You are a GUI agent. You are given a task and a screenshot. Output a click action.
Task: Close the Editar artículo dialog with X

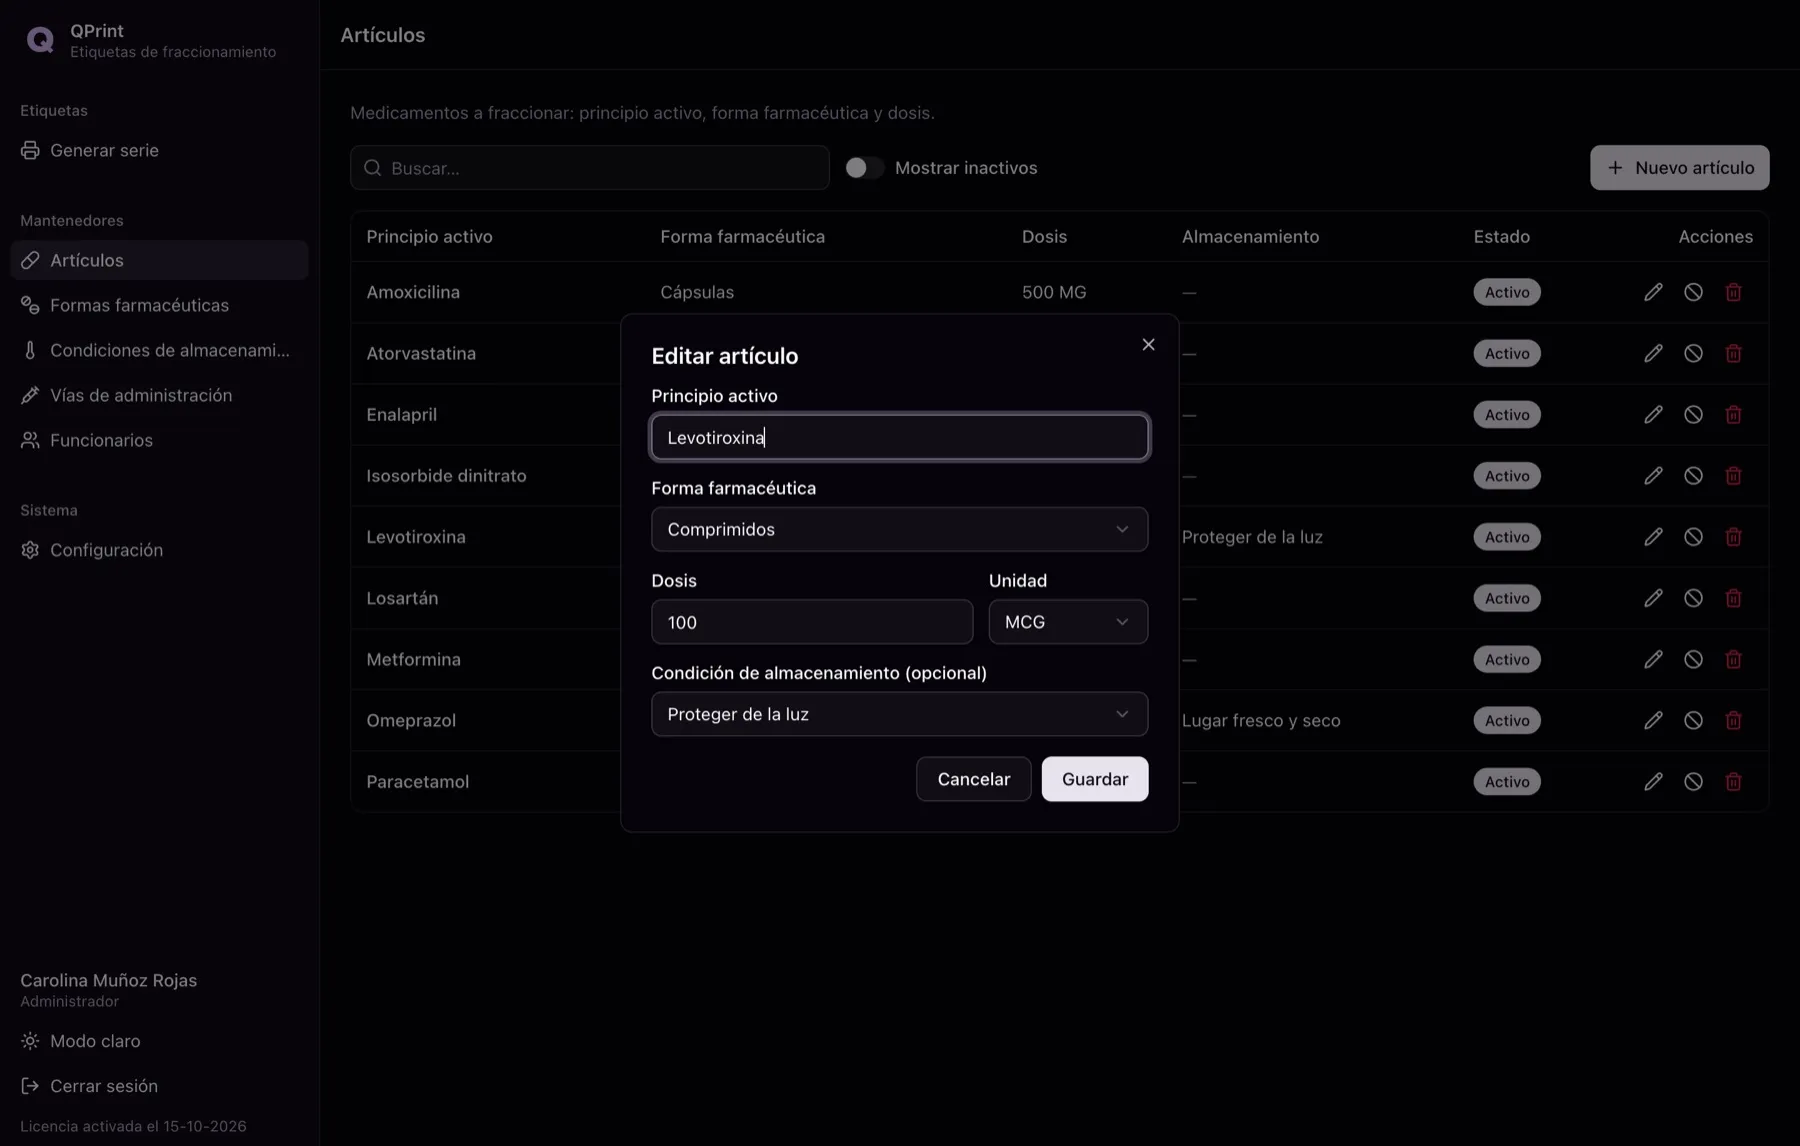coord(1148,344)
